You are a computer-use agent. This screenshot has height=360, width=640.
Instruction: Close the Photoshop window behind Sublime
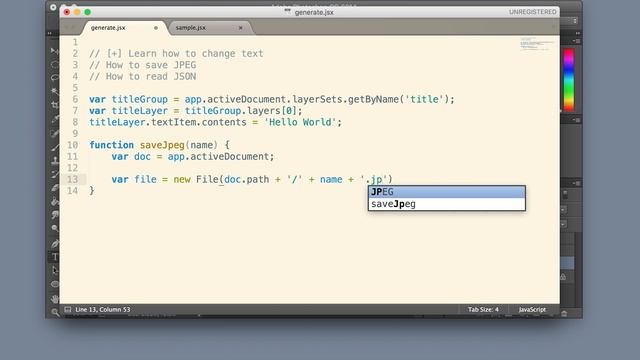(53, 7)
